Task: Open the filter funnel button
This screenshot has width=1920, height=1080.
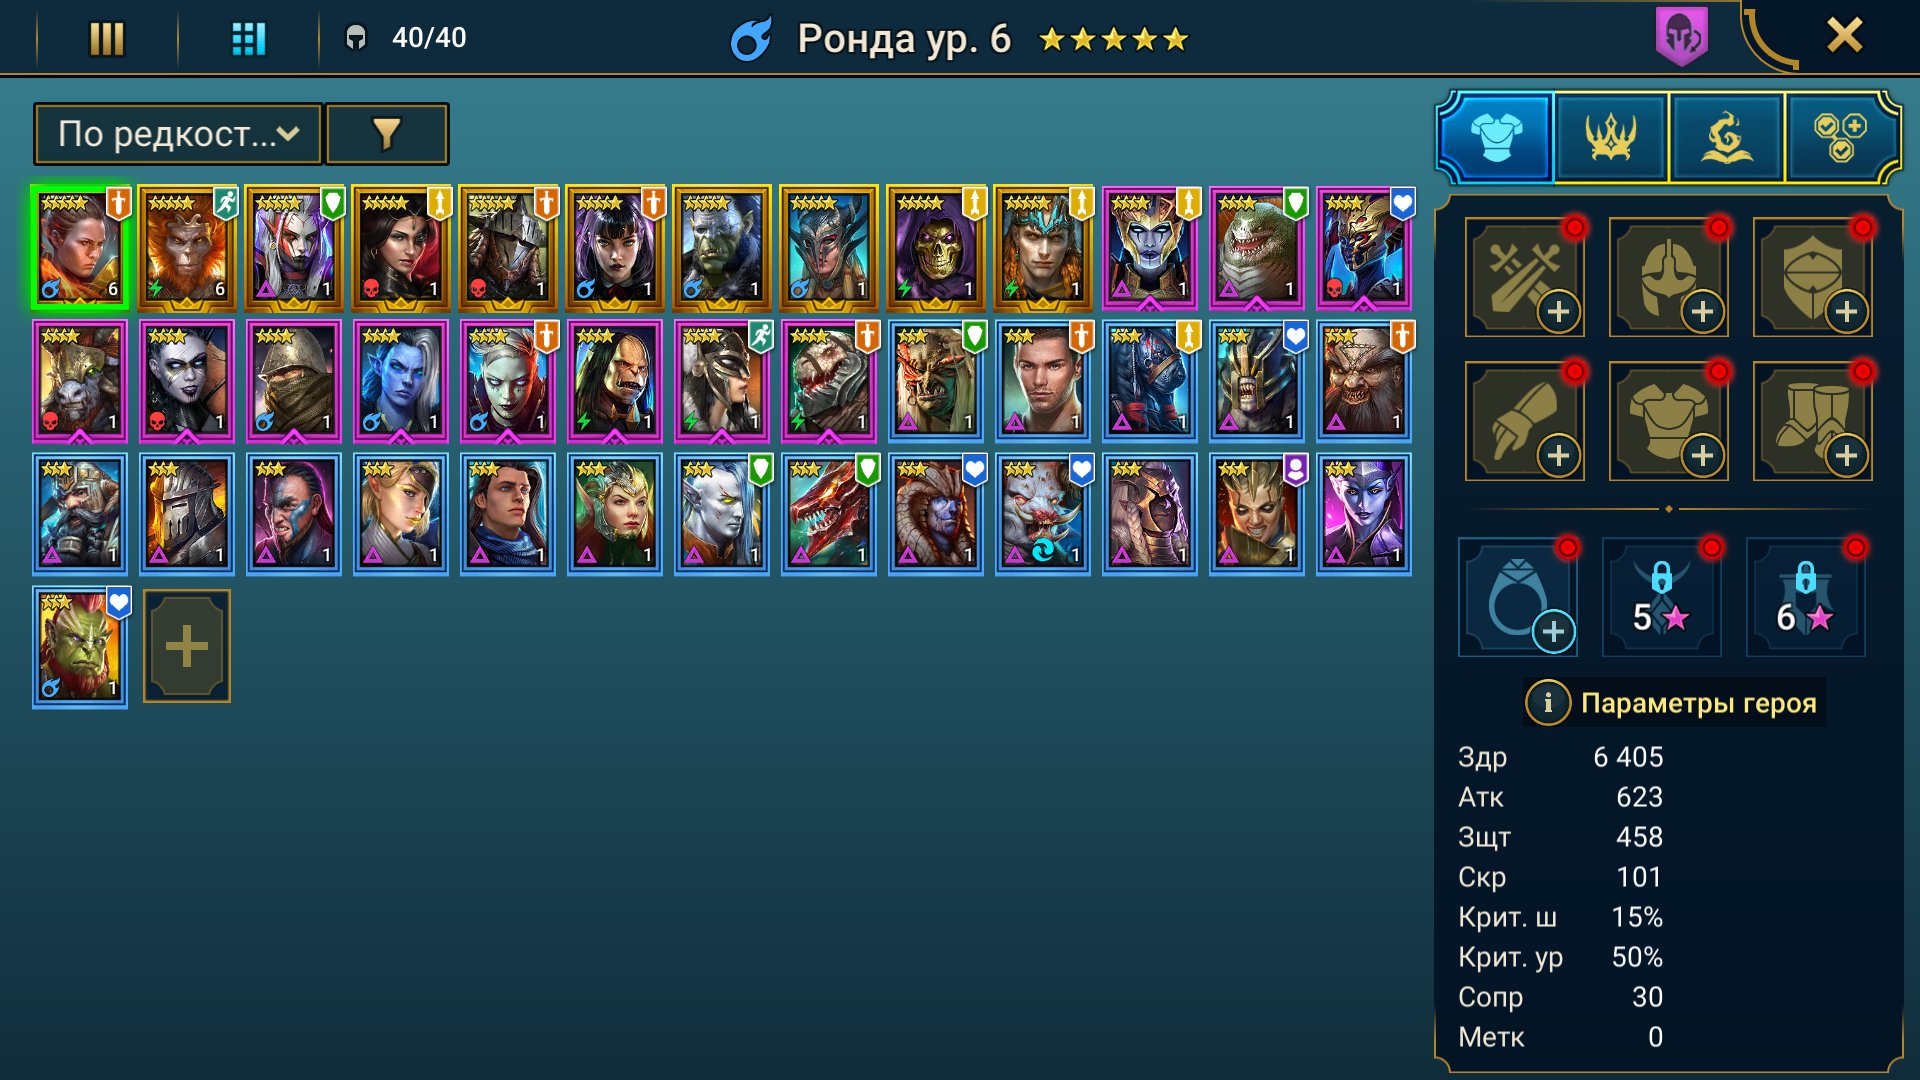Action: coord(387,133)
